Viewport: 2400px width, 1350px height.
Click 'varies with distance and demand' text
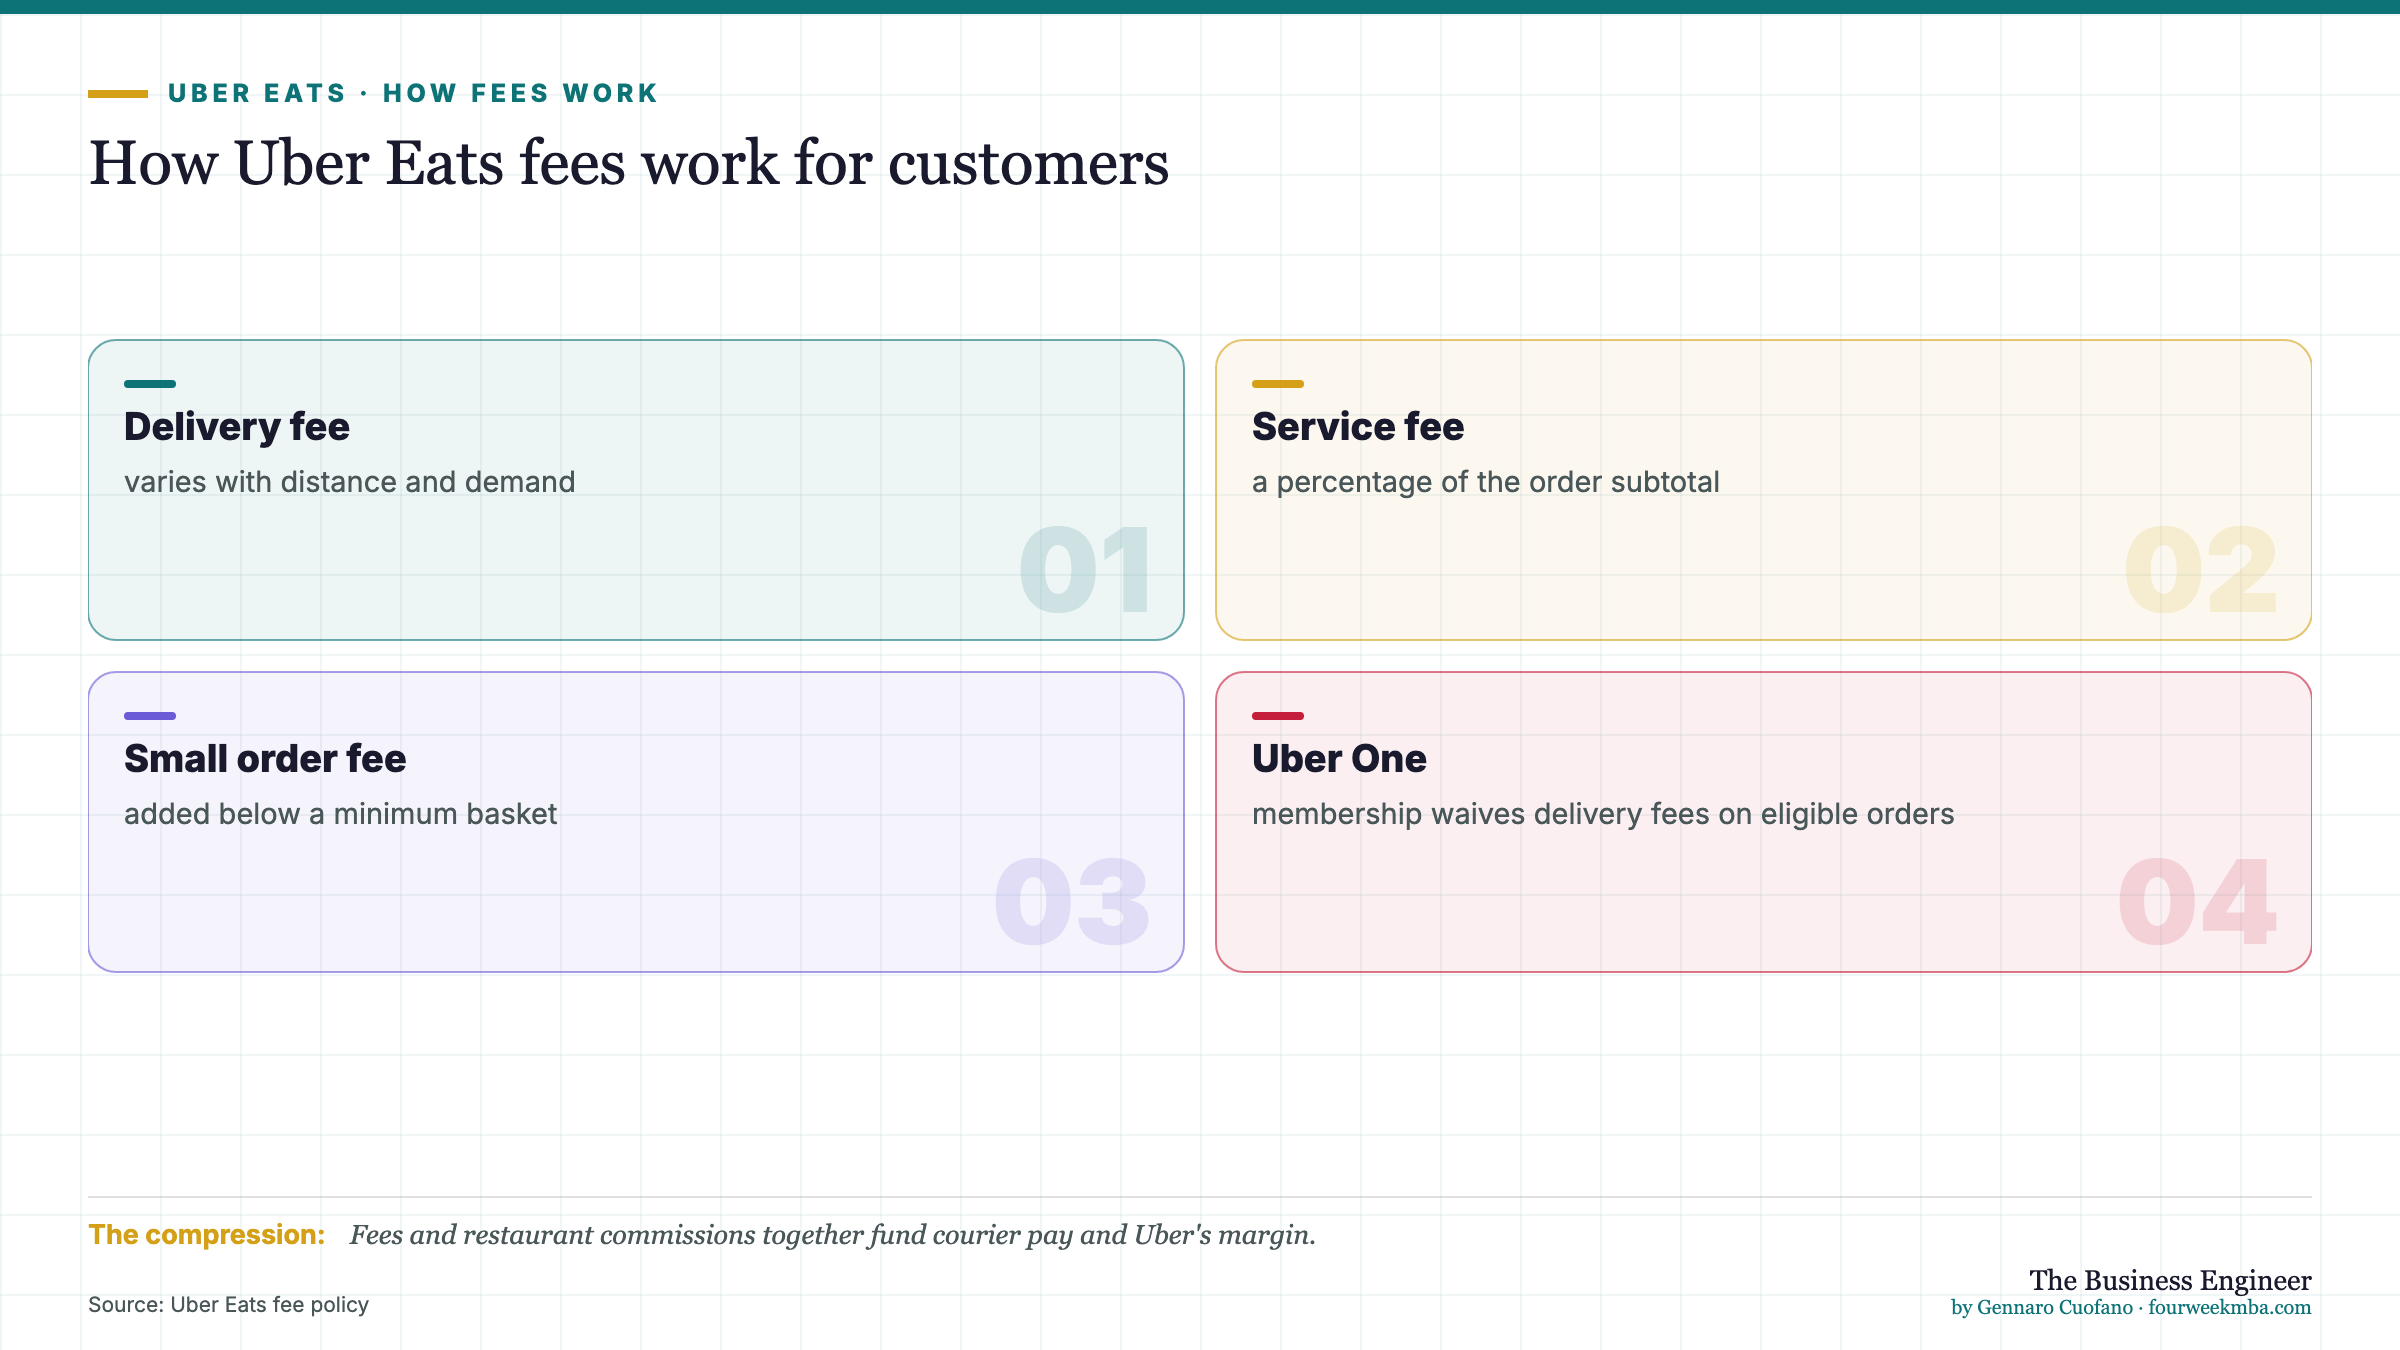pyautogui.click(x=350, y=482)
